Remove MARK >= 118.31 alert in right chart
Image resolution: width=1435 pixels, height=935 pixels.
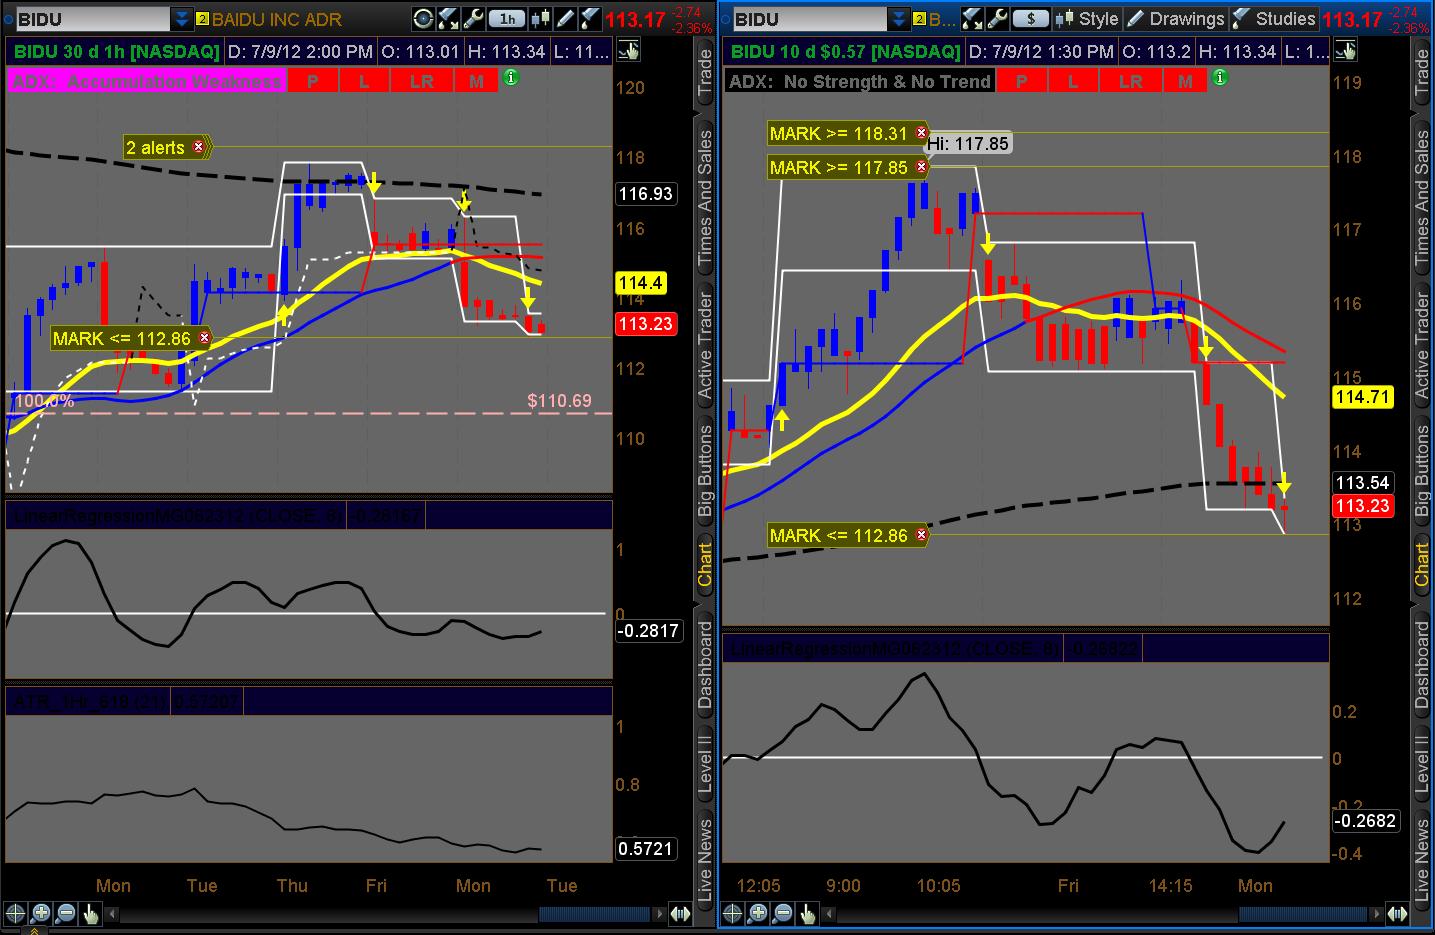[921, 133]
